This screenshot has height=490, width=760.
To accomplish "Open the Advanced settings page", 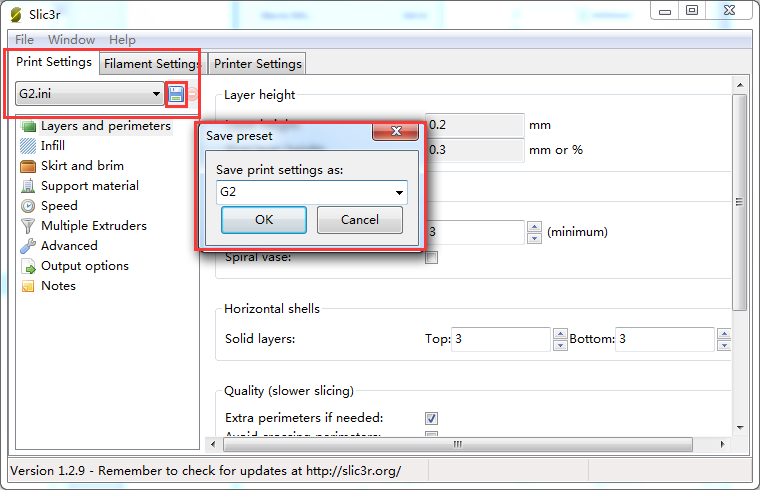I will (x=69, y=246).
